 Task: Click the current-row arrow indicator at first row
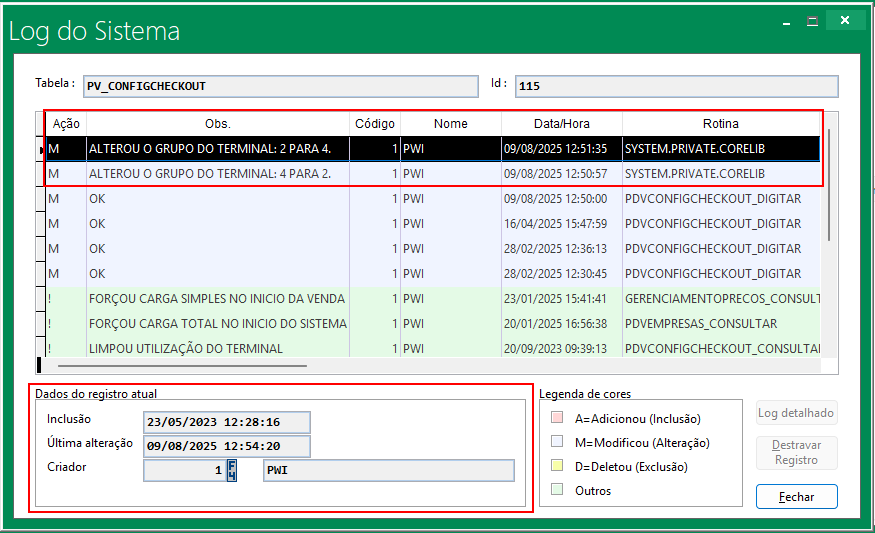pos(41,149)
